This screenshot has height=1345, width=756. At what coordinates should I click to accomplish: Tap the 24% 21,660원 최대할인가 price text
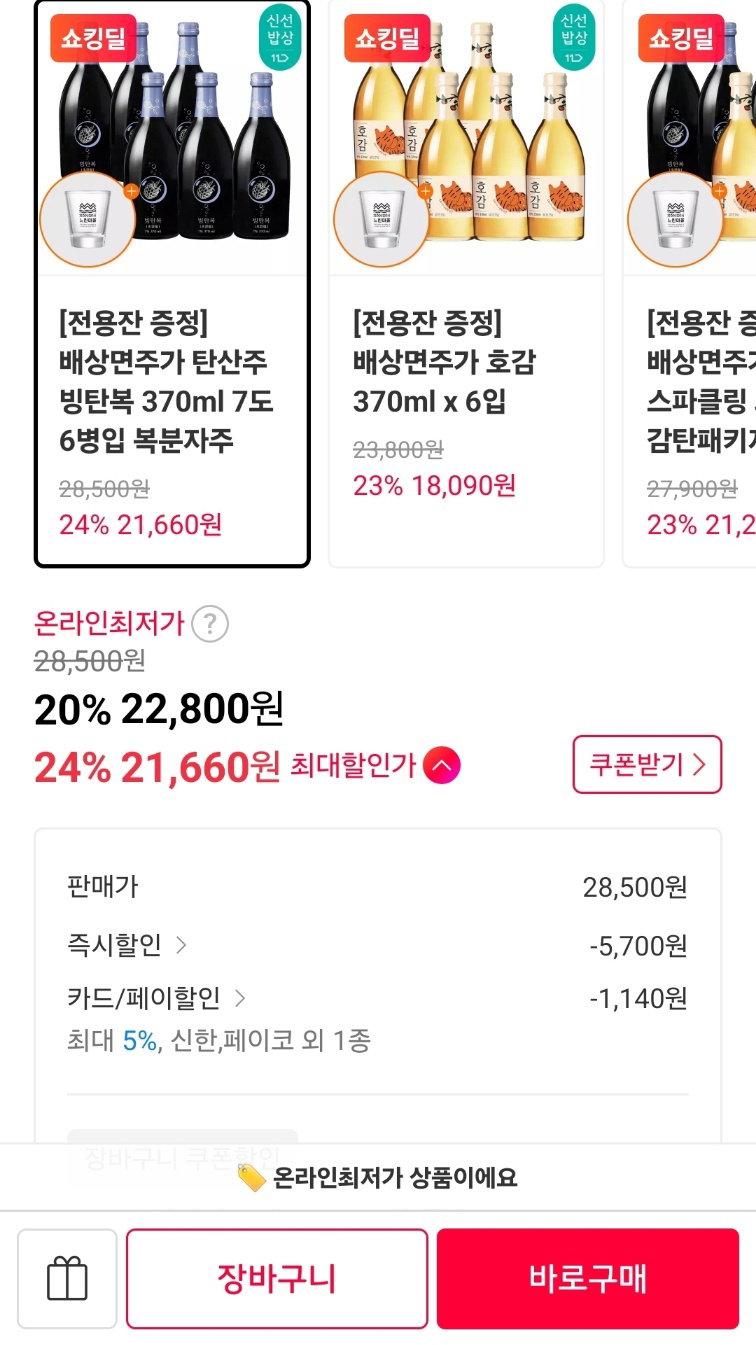157,767
